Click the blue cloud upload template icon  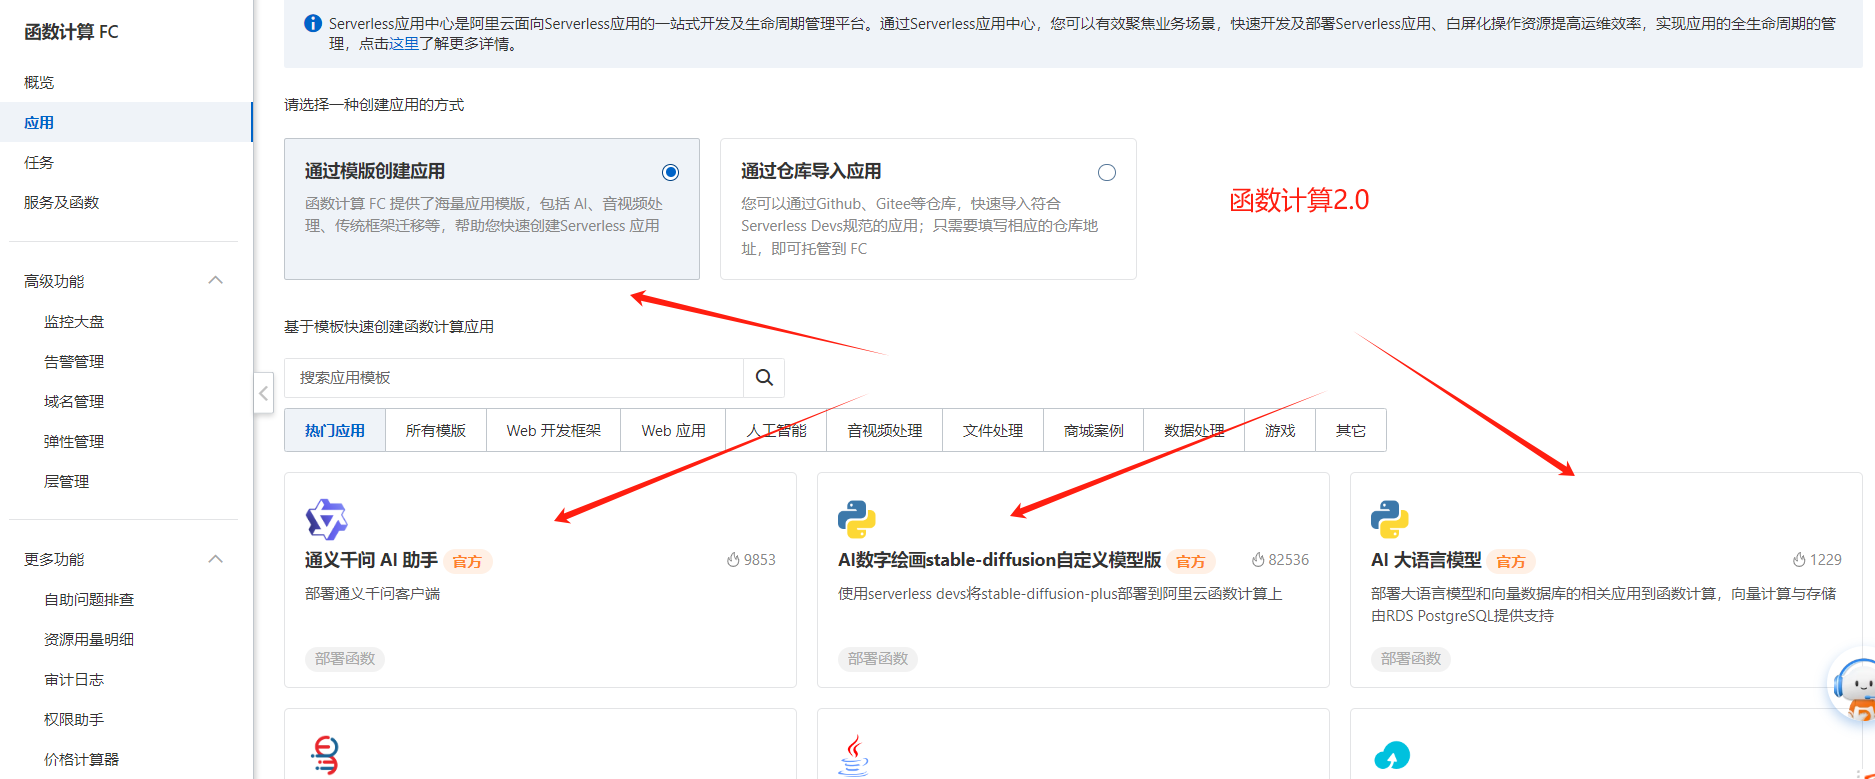[1392, 756]
